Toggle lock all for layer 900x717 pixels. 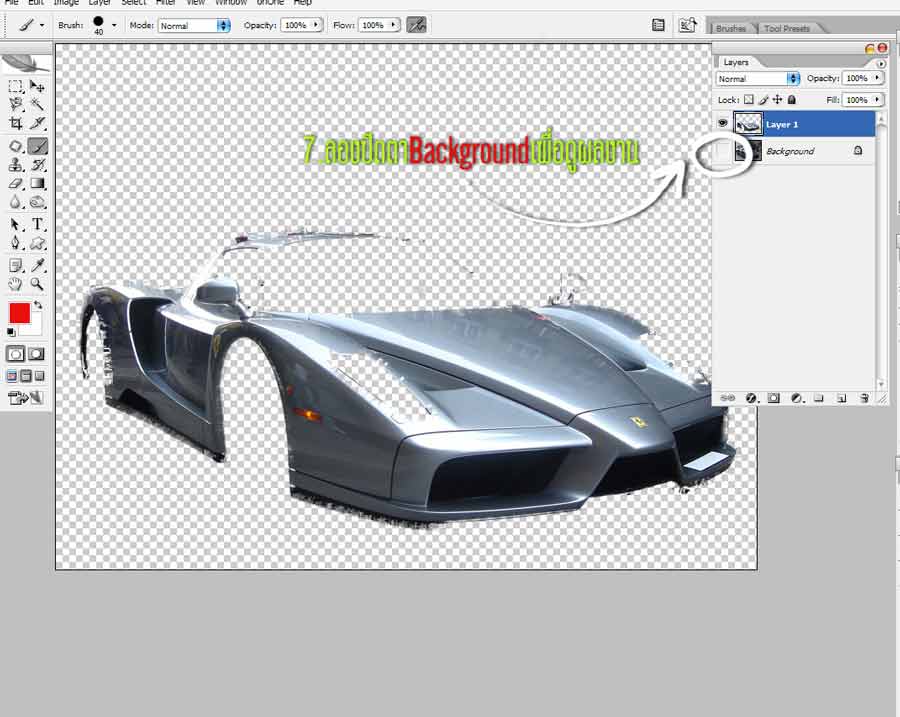792,100
